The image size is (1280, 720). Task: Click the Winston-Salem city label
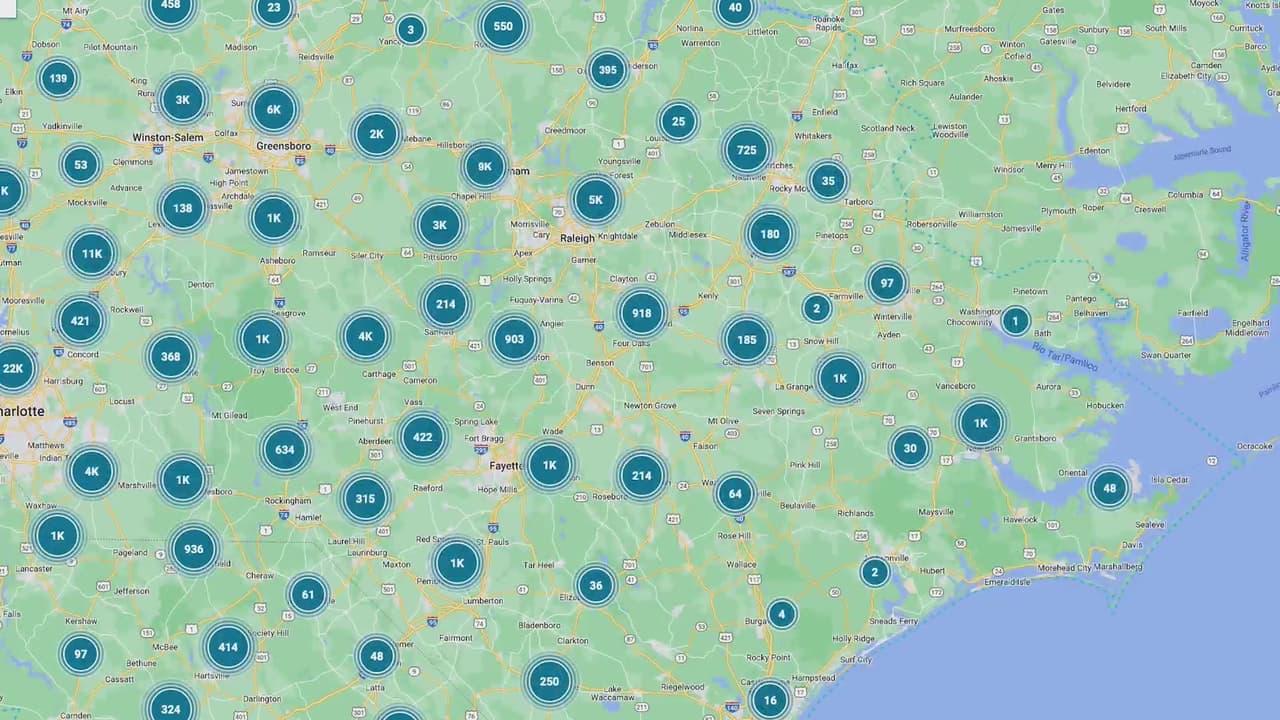point(168,137)
